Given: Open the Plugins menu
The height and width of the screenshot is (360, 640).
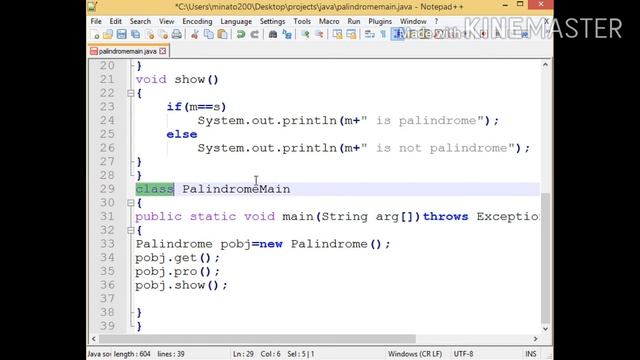Looking at the screenshot, I should tap(380, 21).
